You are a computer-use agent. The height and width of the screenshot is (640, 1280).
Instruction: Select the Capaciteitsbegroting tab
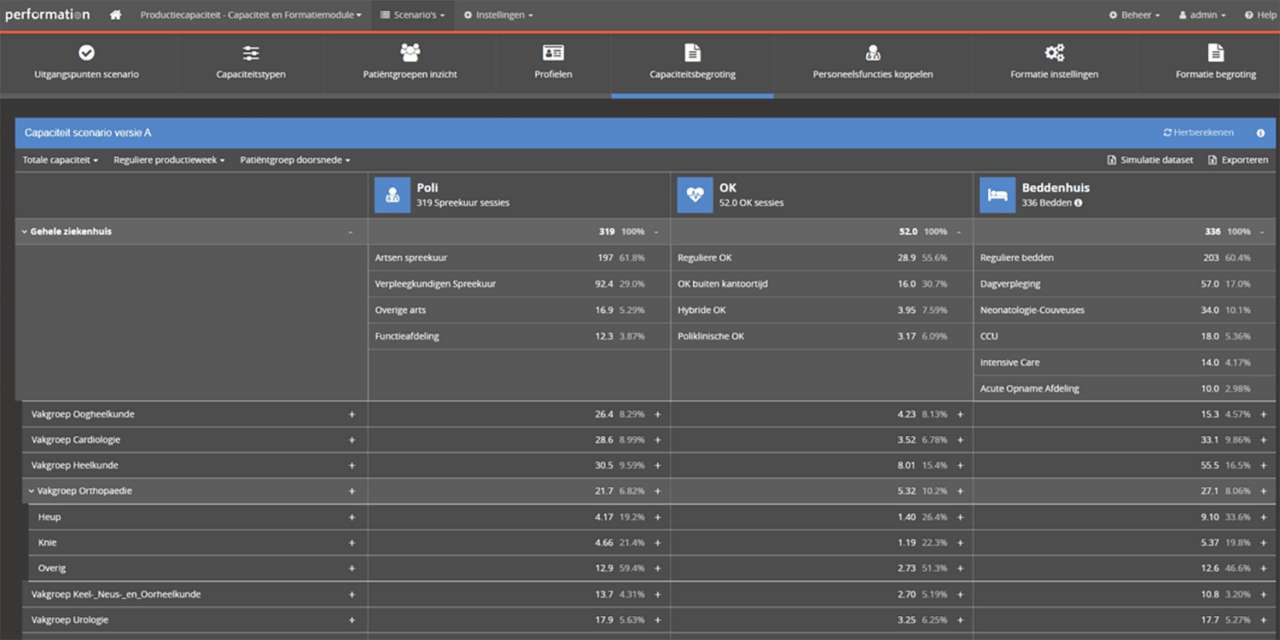coord(692,63)
